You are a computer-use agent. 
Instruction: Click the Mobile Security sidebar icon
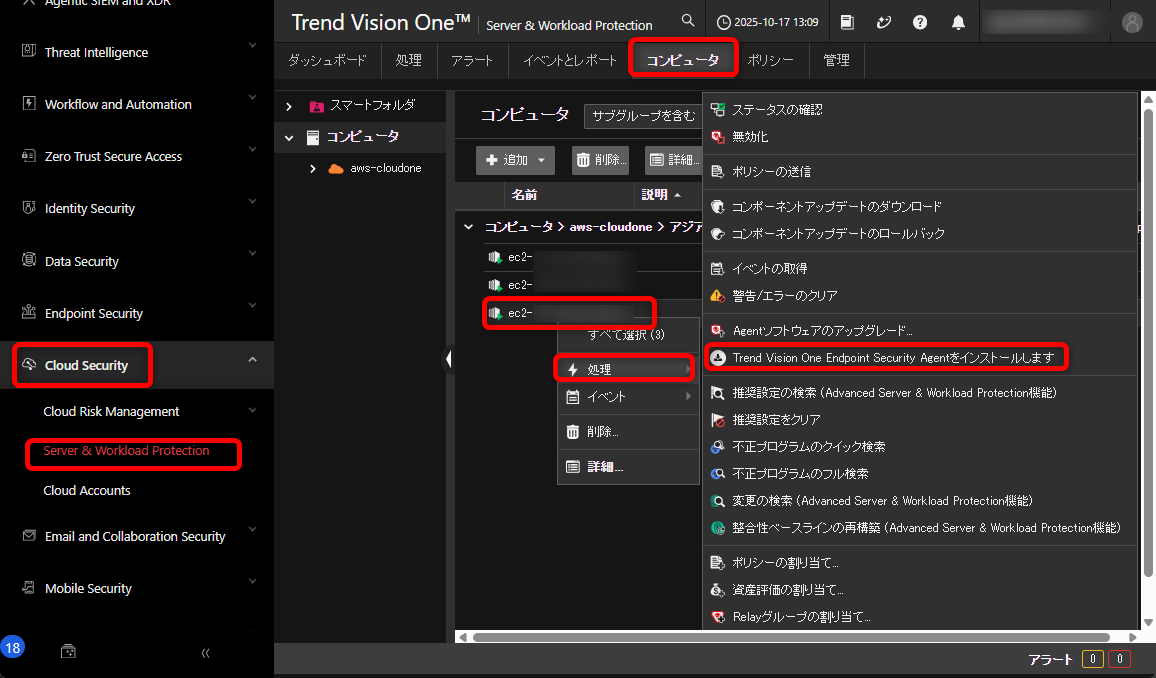pos(29,587)
